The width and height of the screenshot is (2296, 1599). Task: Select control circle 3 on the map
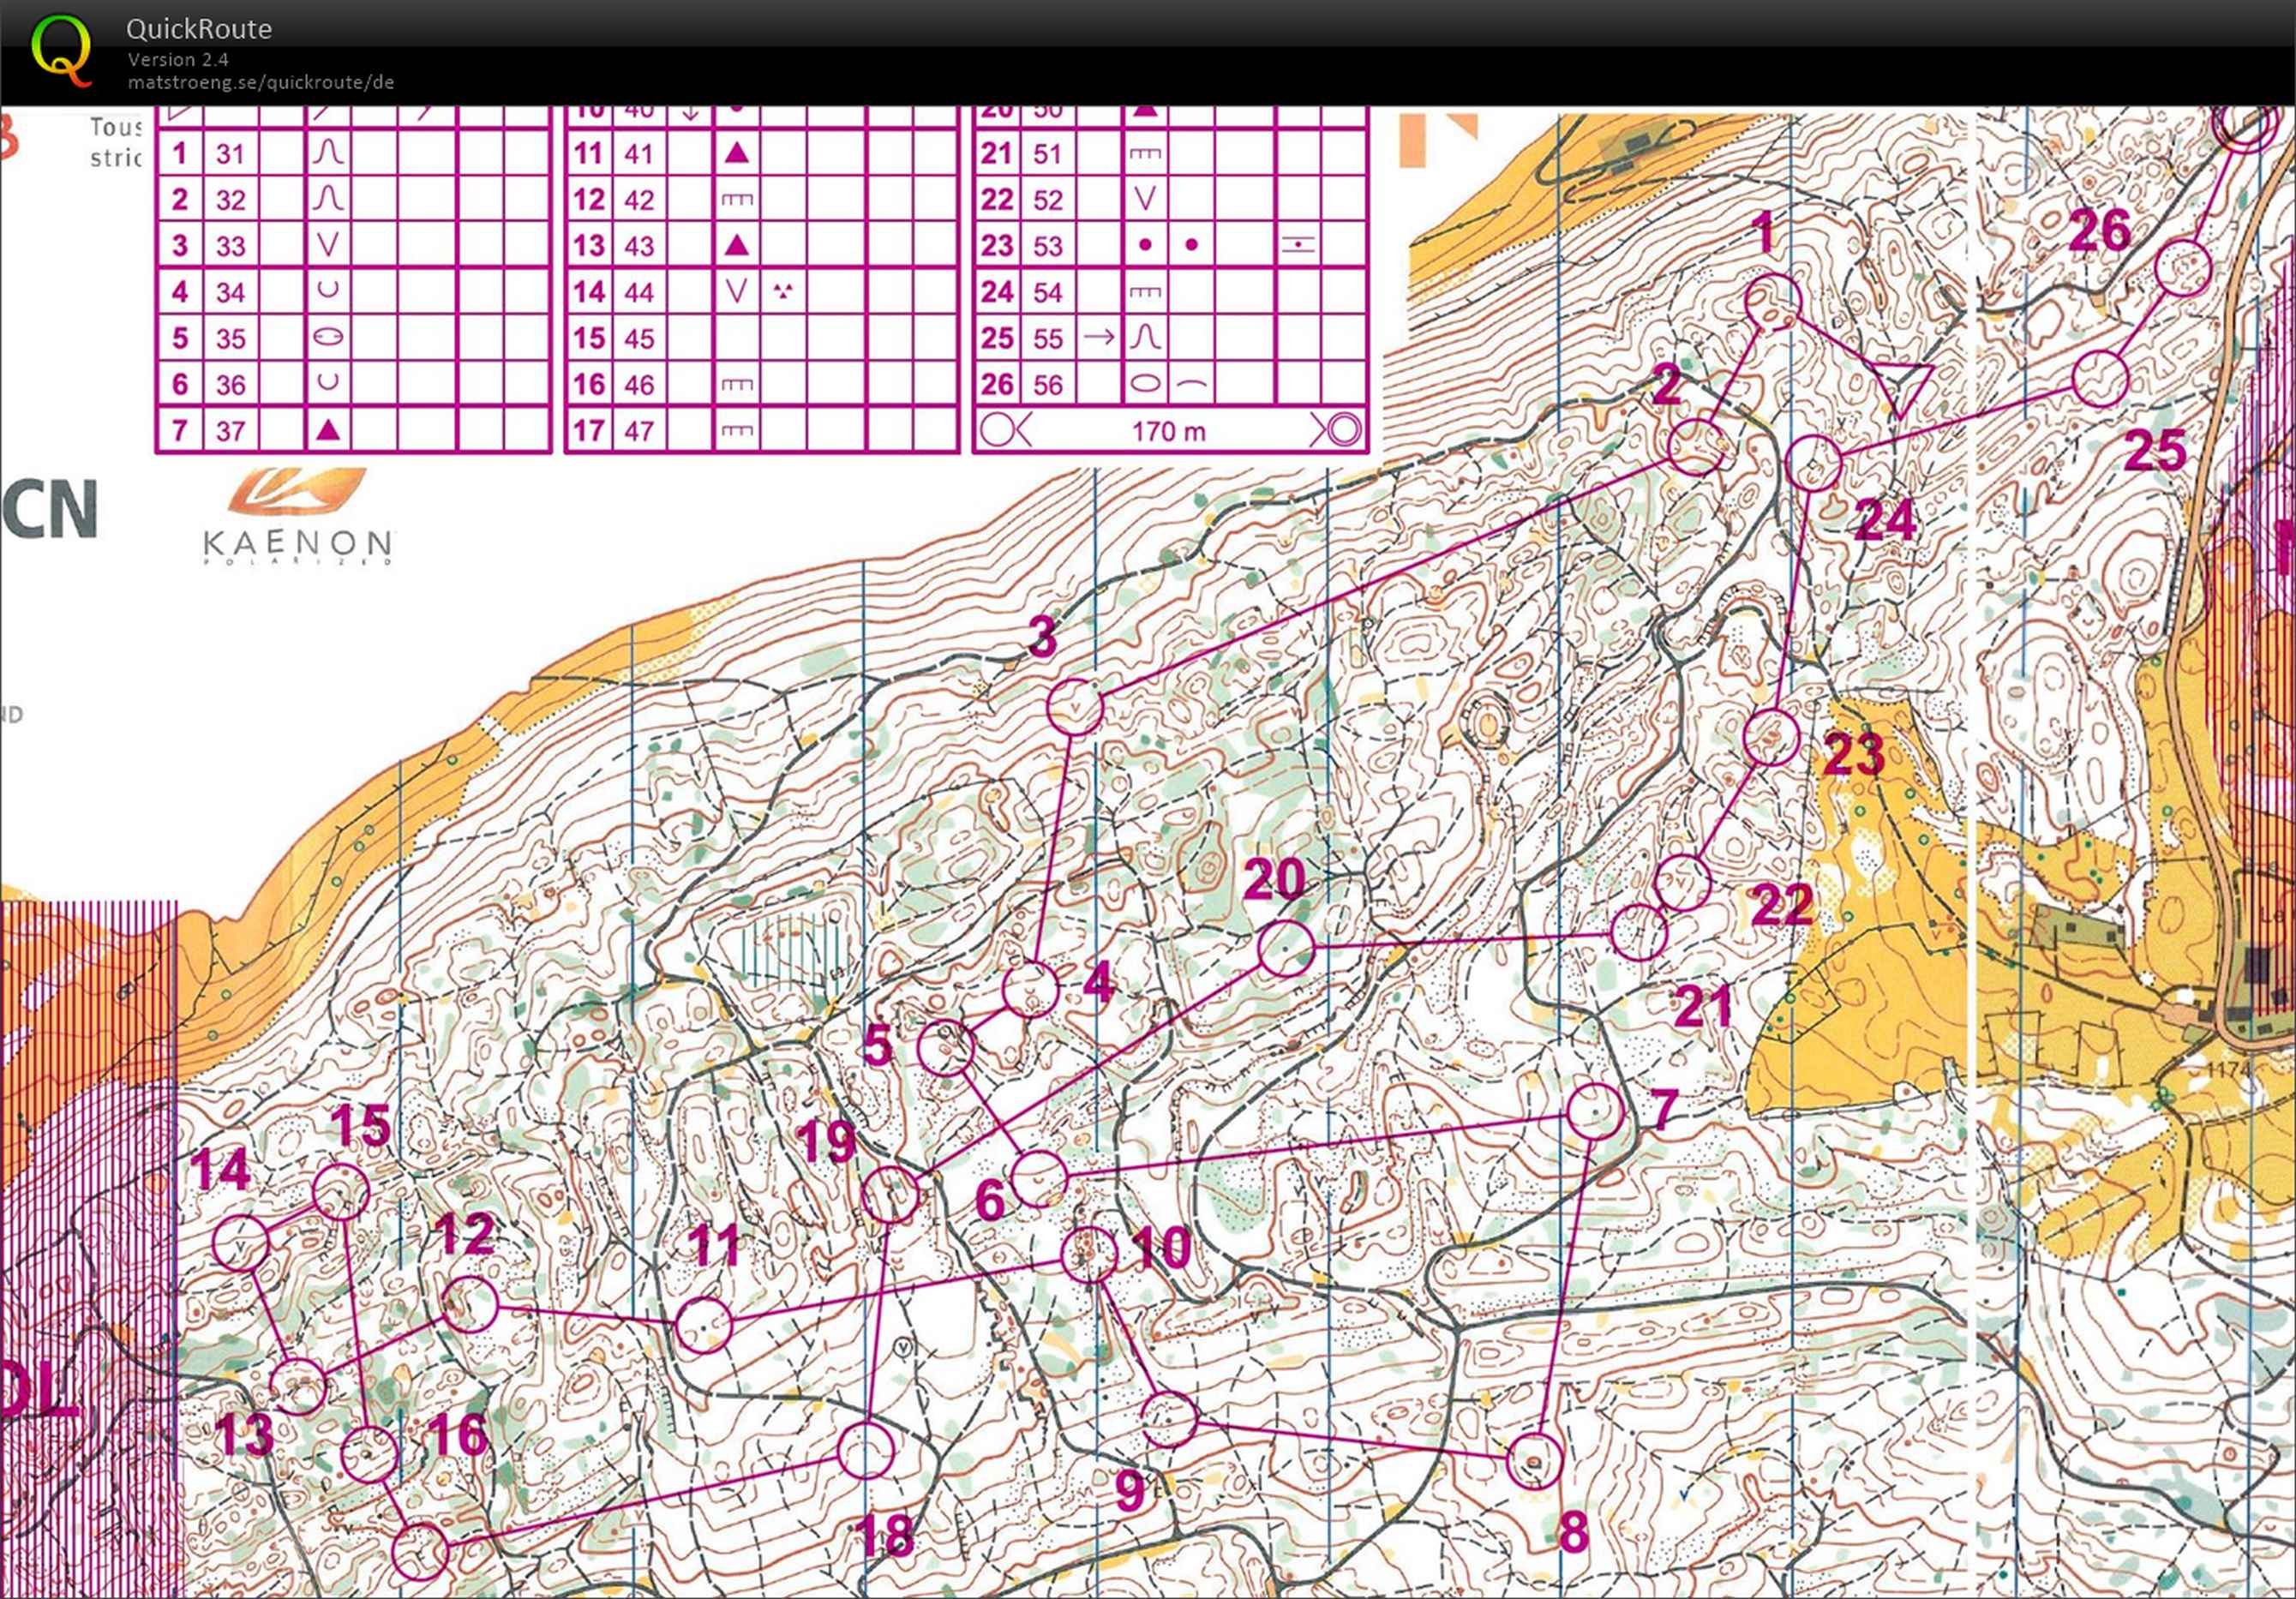[1075, 707]
